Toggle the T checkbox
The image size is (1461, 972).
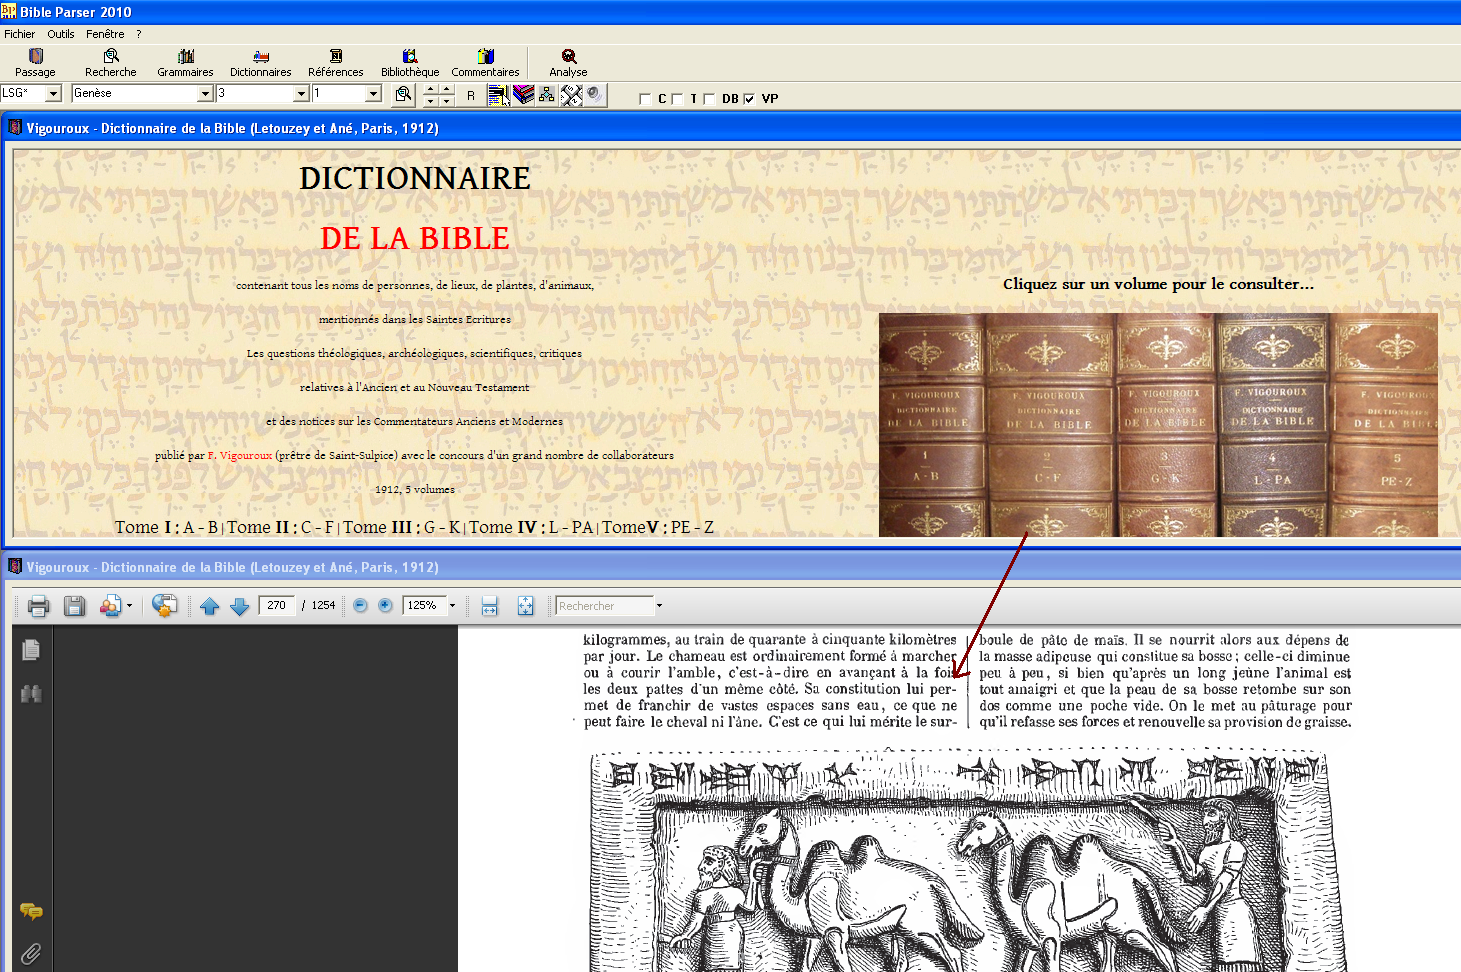(x=677, y=99)
